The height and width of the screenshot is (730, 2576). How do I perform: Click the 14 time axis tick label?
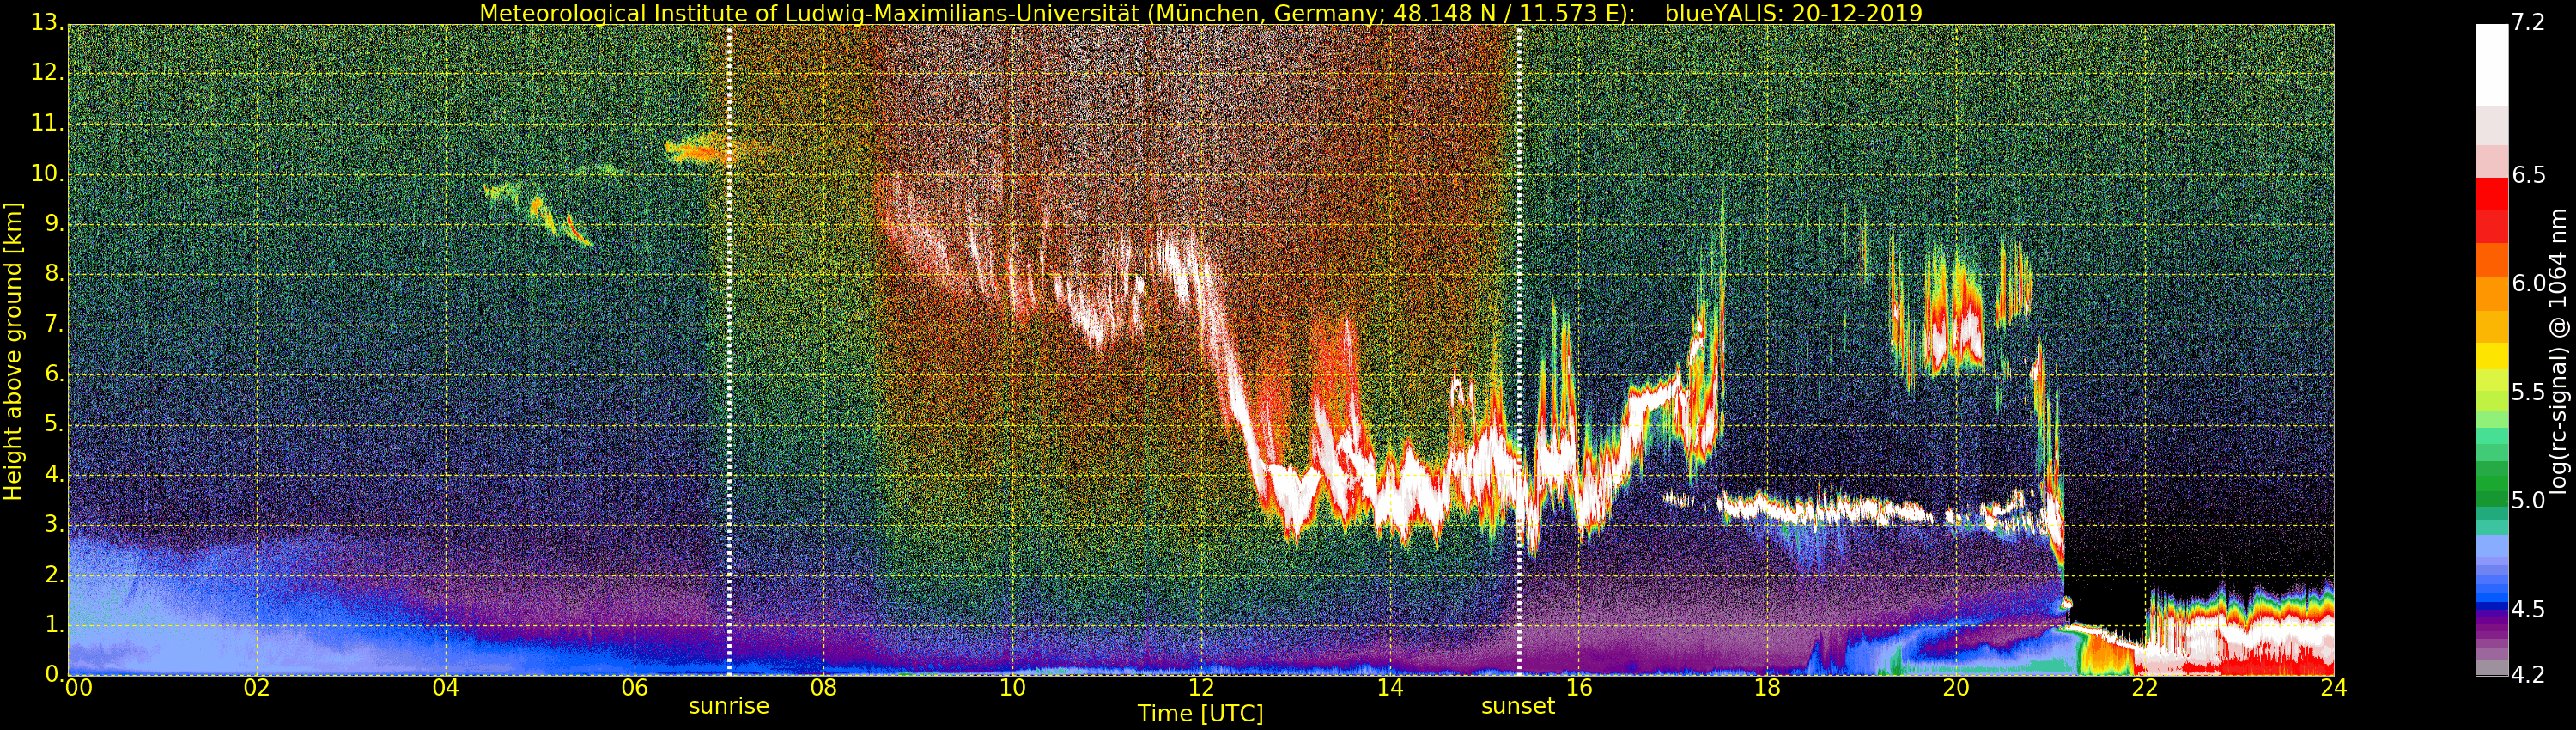click(x=1390, y=687)
